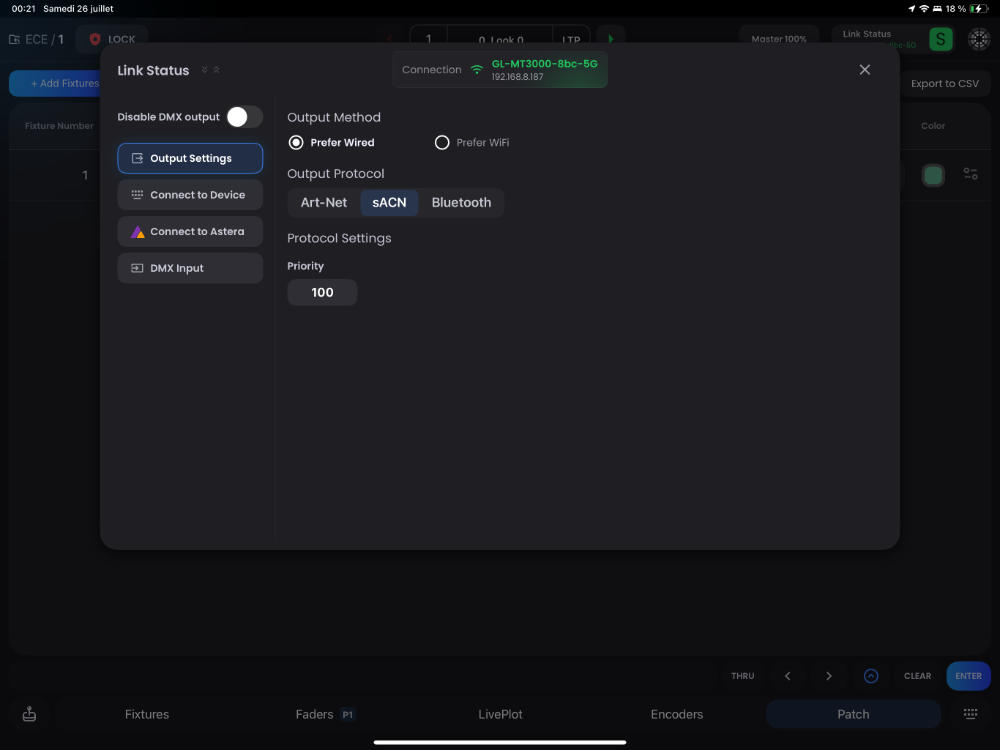
Task: Click the joystick icon at bottom left
Action: (29, 714)
